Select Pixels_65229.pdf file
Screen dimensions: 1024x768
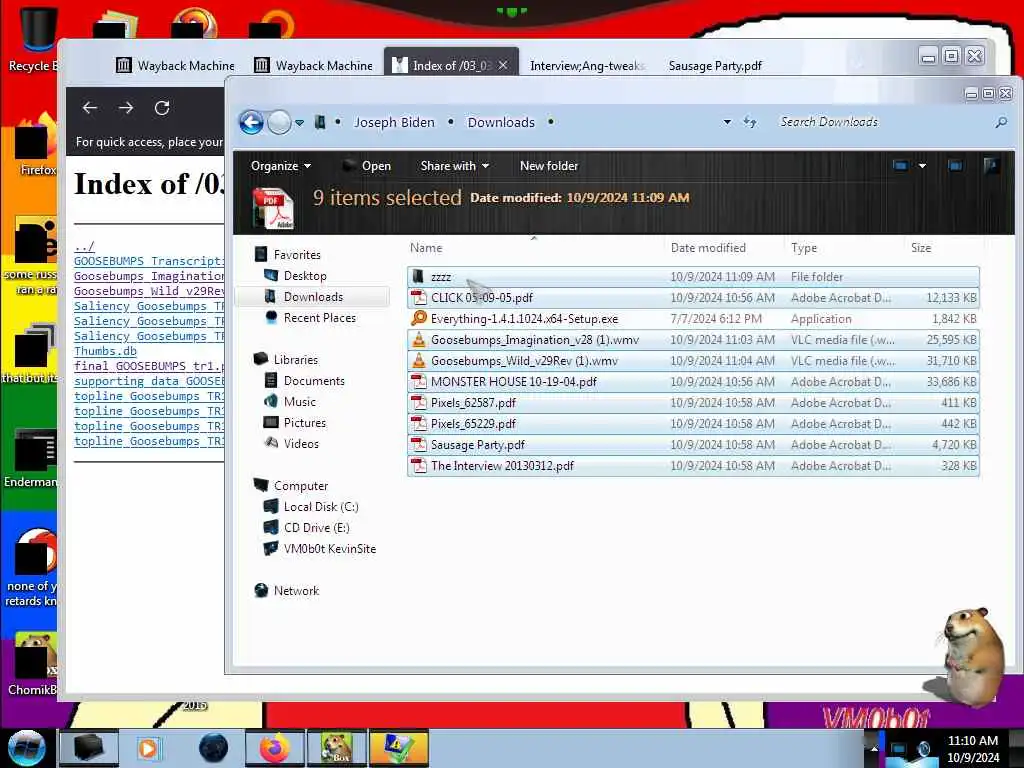pyautogui.click(x=693, y=424)
